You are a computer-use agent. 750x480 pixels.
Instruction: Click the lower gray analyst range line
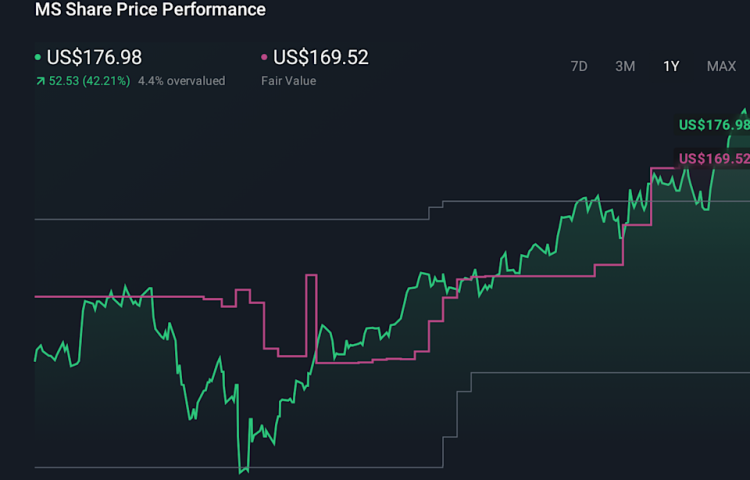pyautogui.click(x=230, y=466)
